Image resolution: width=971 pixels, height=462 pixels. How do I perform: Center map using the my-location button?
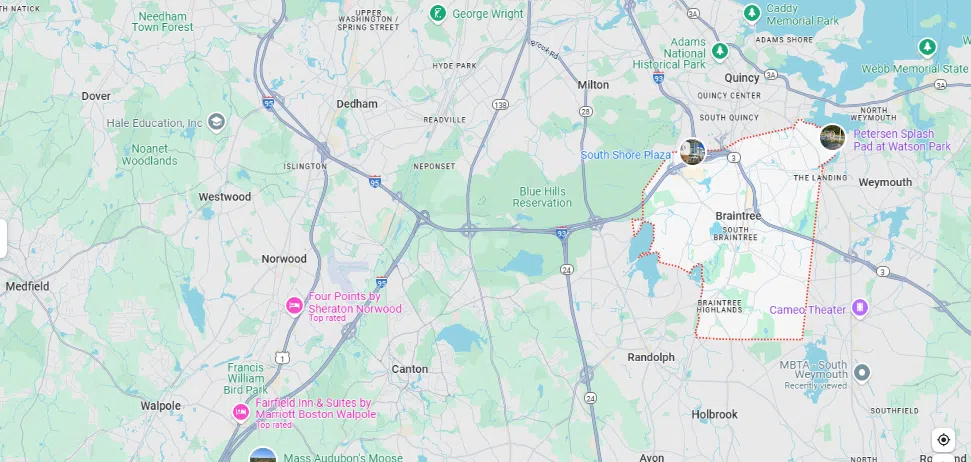(943, 440)
